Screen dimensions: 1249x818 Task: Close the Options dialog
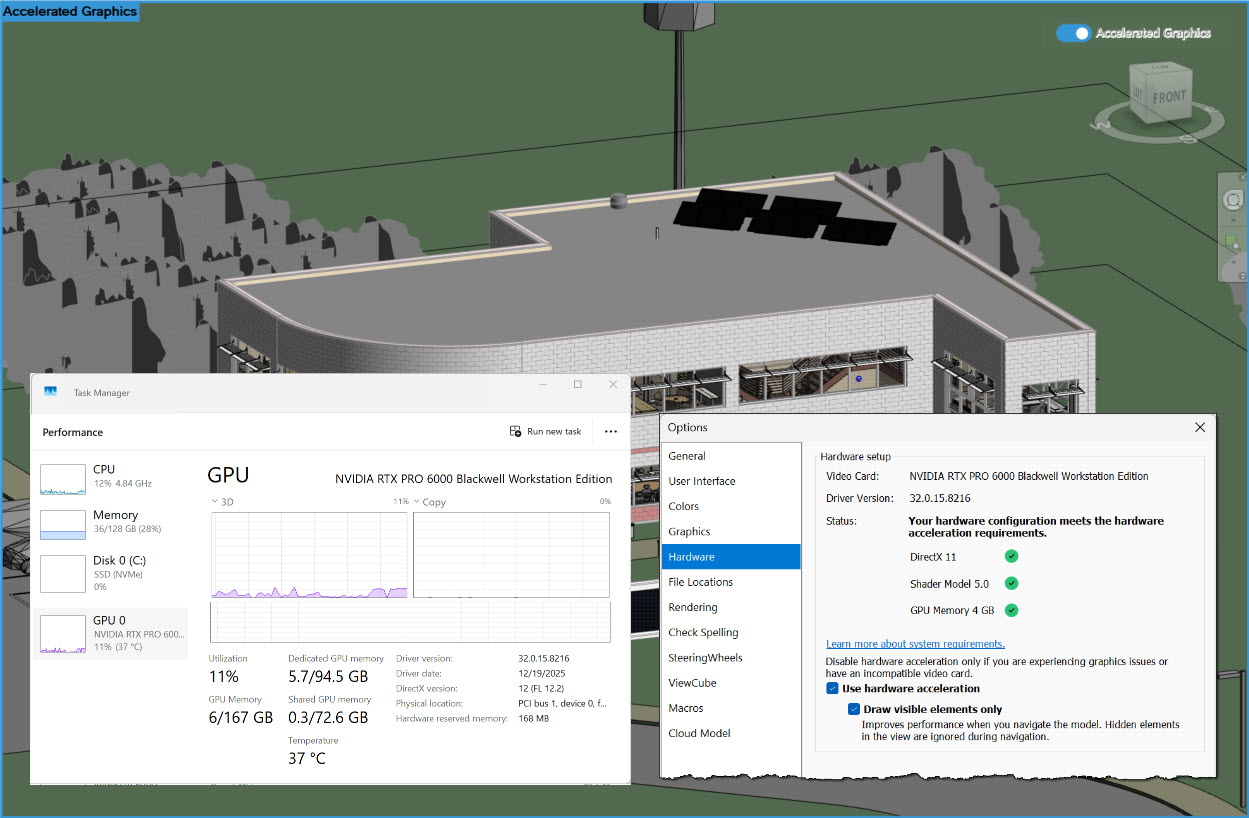[1200, 428]
